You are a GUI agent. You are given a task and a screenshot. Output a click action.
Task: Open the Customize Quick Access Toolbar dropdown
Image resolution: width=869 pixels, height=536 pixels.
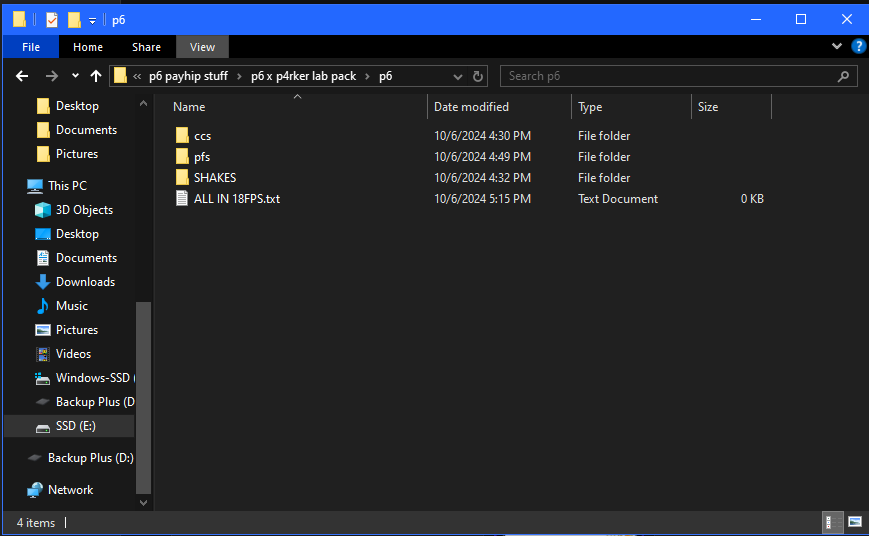click(x=92, y=20)
